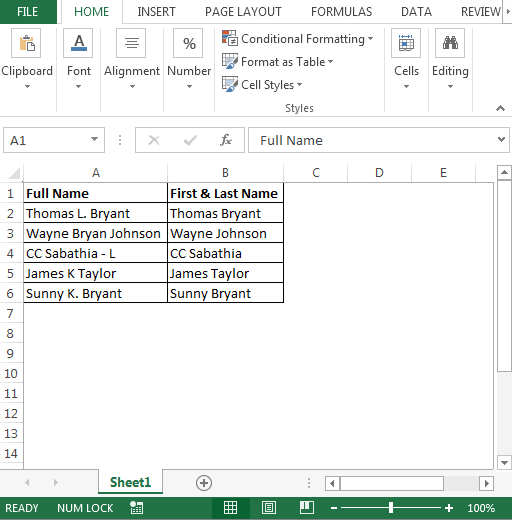Select cell B3 containing Wayne Johnson
The image size is (512, 520).
pos(225,233)
